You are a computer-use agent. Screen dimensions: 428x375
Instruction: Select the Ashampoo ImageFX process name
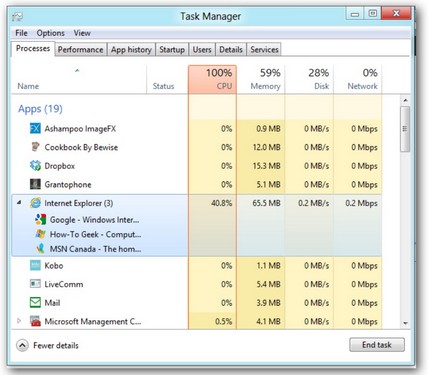click(80, 129)
